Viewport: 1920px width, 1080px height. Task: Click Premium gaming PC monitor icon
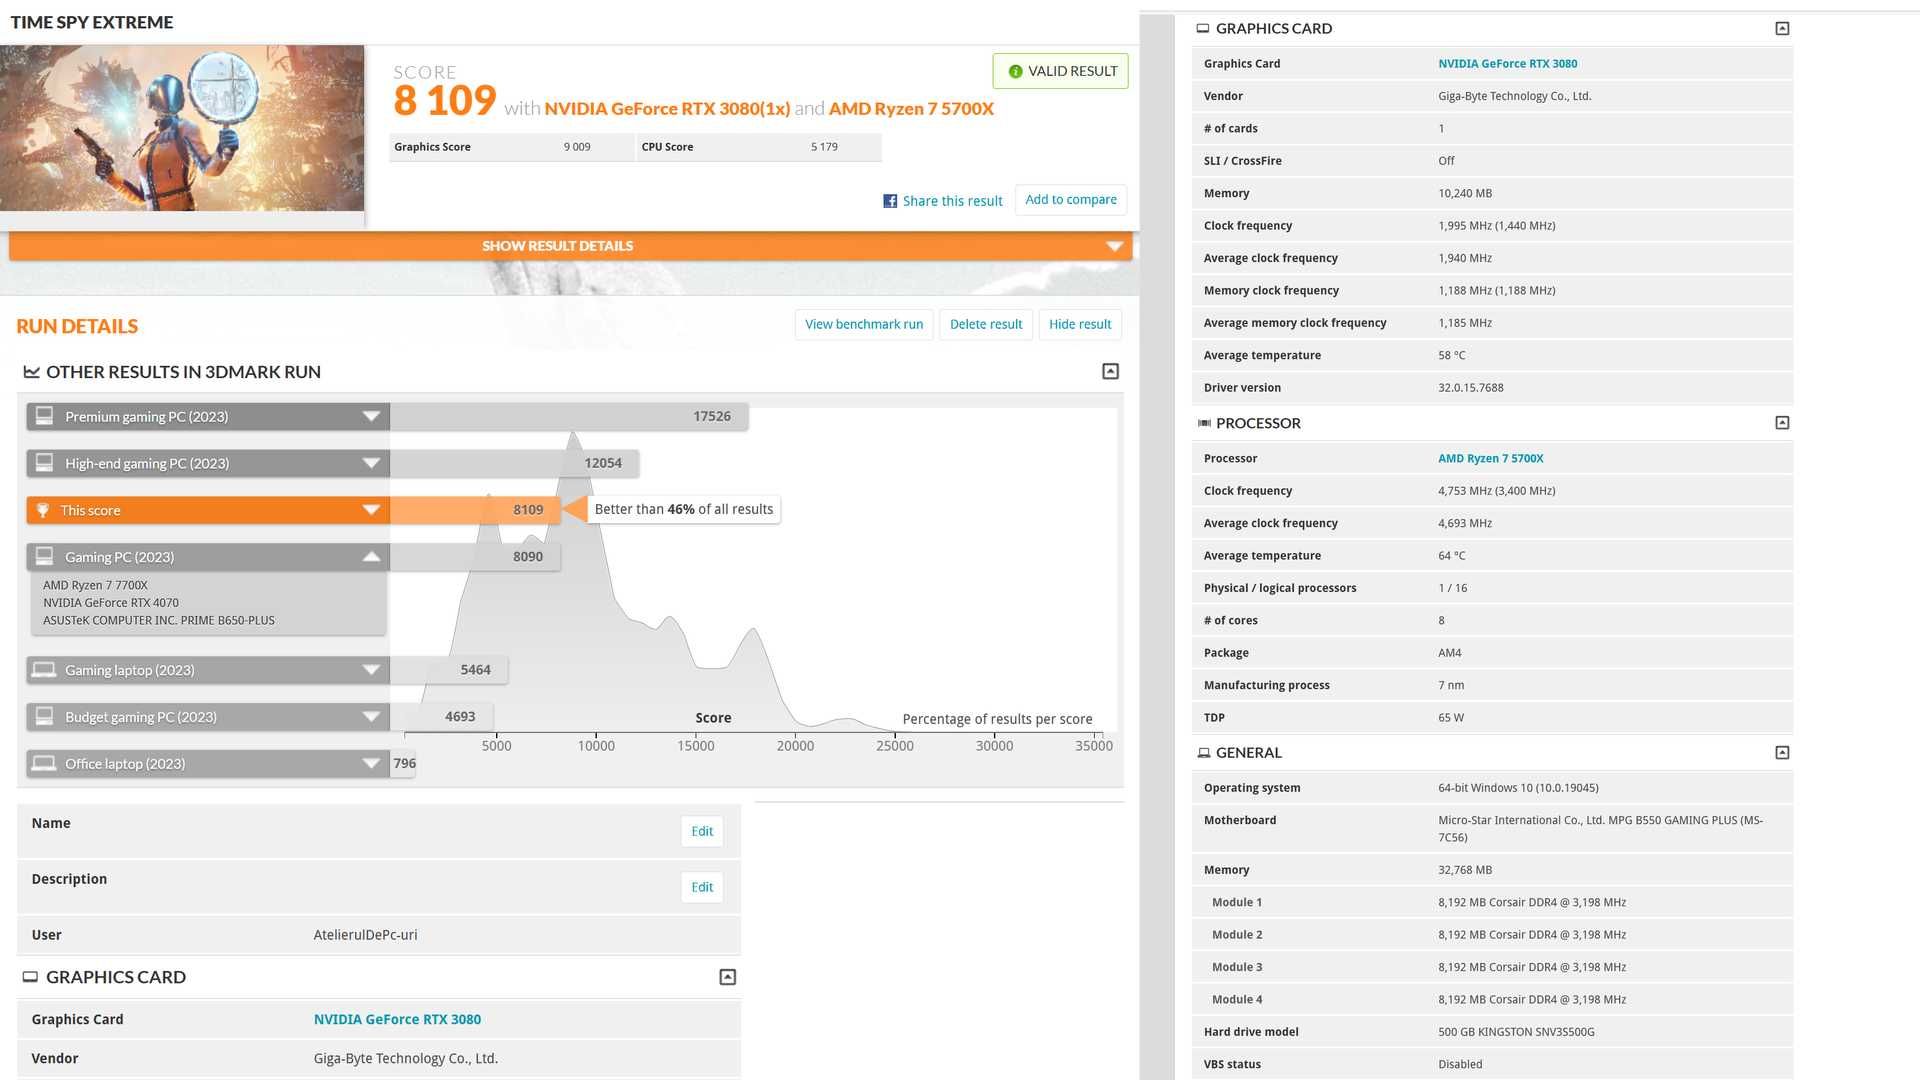[x=44, y=416]
